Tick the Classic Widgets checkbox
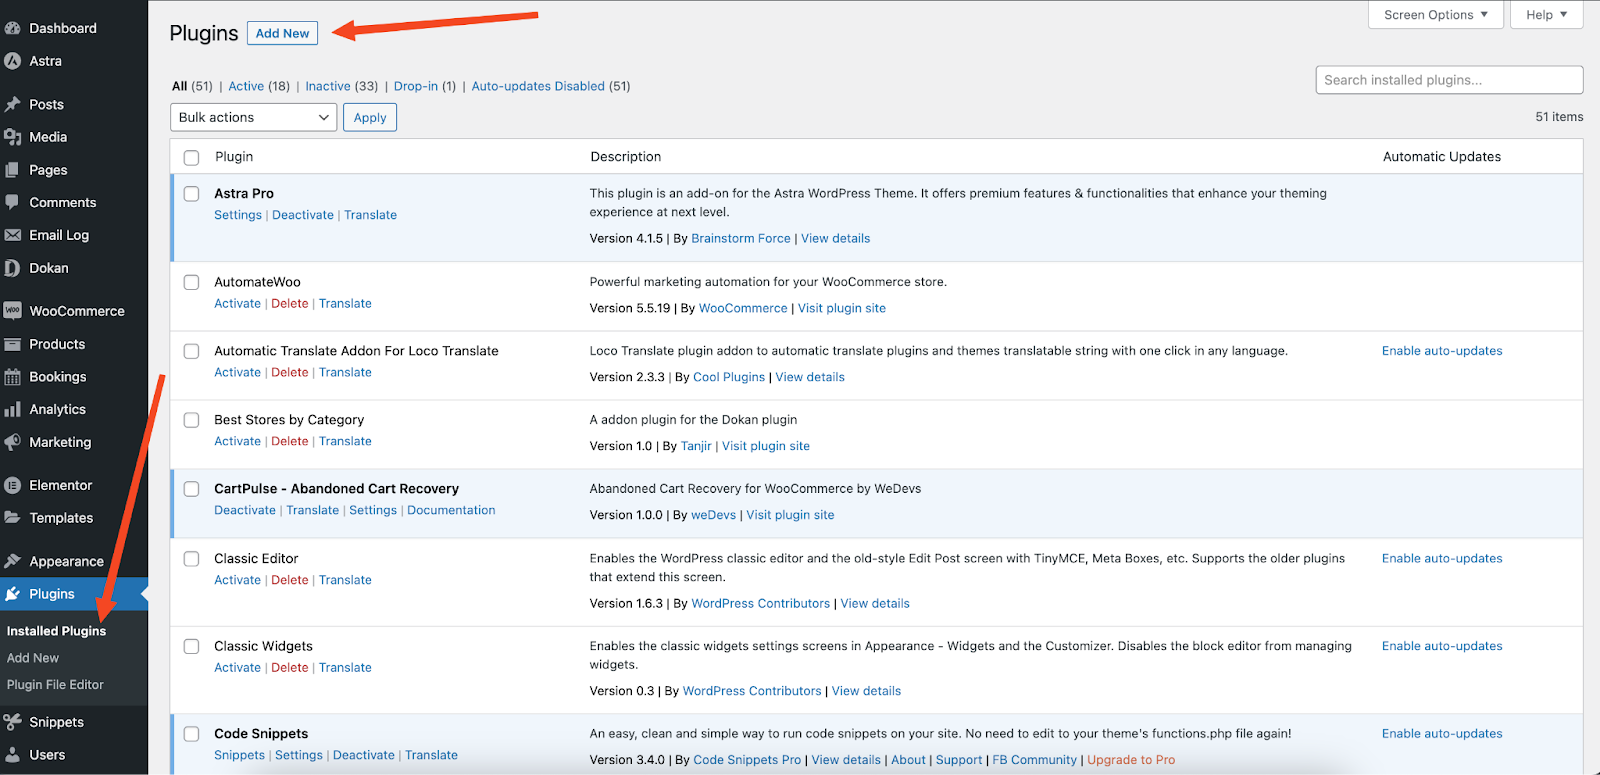The height and width of the screenshot is (775, 1600). tap(191, 646)
